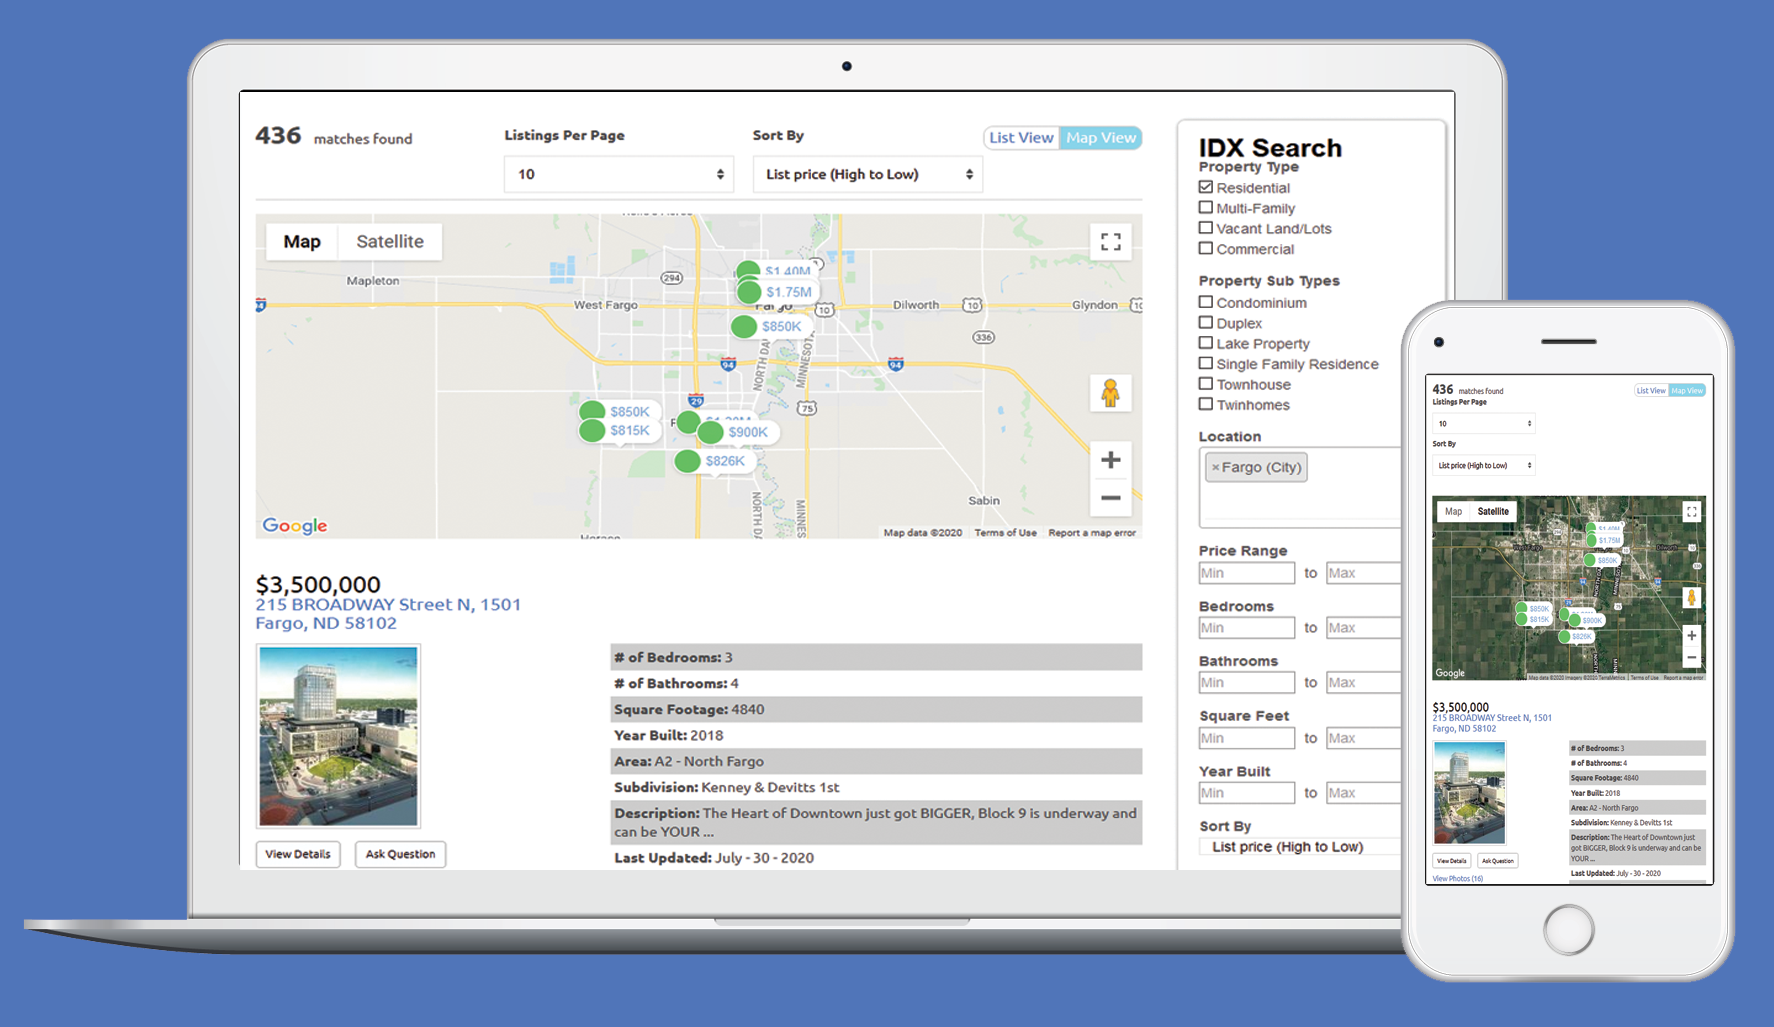Select Map type on phone map
1774x1027 pixels.
pos(1453,511)
